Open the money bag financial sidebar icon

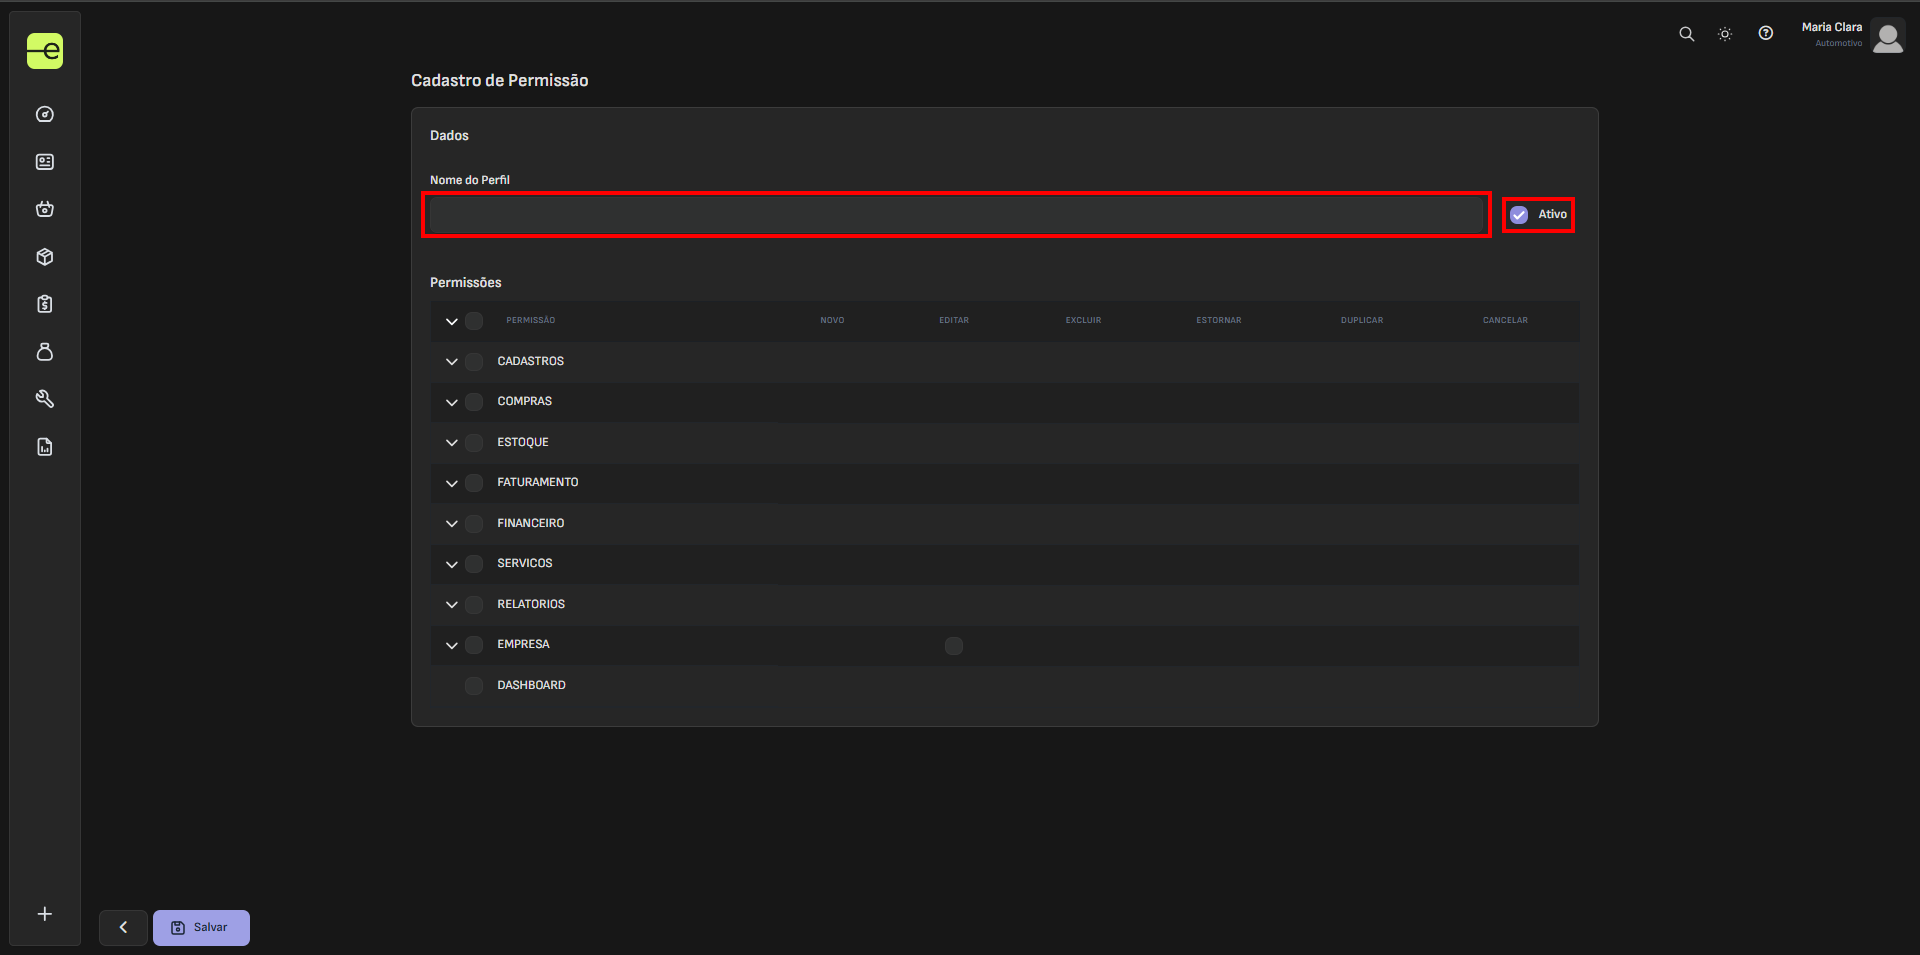tap(45, 352)
